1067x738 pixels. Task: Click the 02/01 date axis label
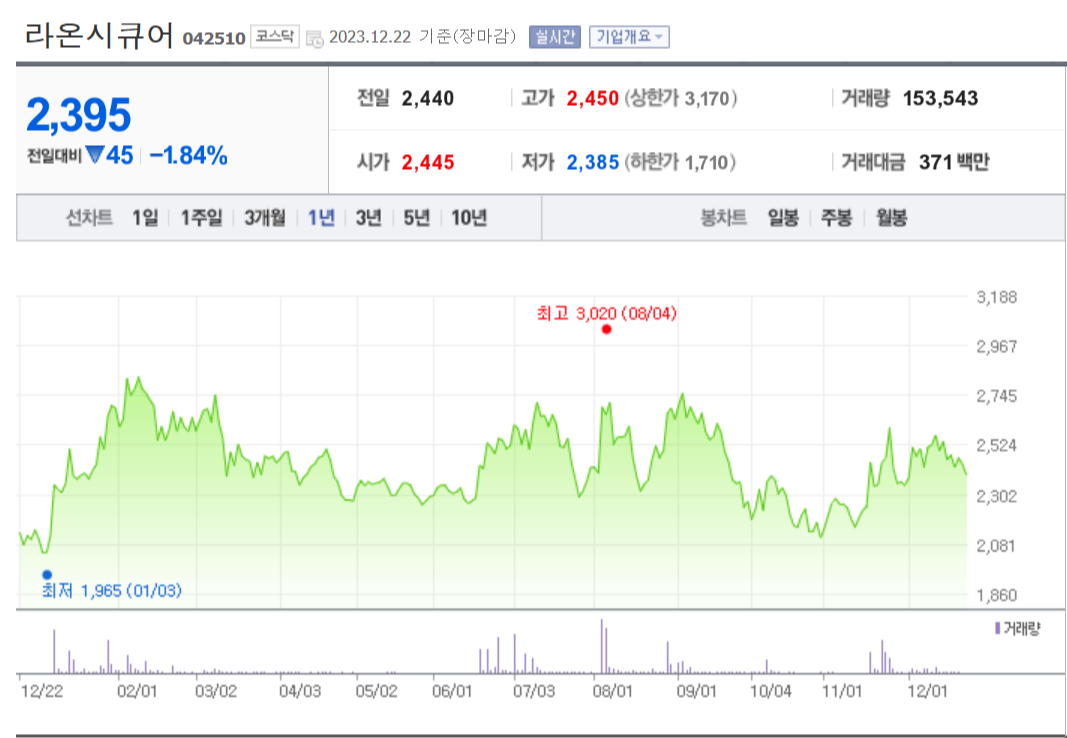point(137,692)
